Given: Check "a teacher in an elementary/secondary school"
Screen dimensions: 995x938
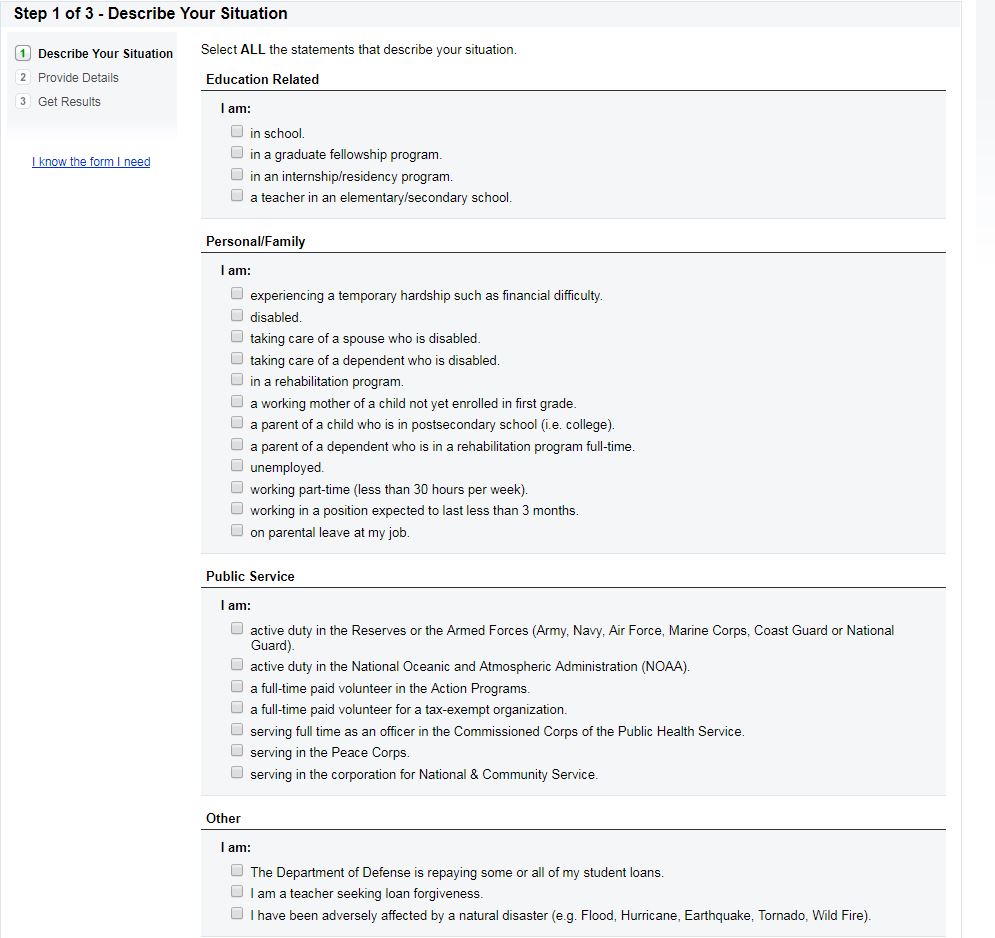Looking at the screenshot, I should click(237, 196).
